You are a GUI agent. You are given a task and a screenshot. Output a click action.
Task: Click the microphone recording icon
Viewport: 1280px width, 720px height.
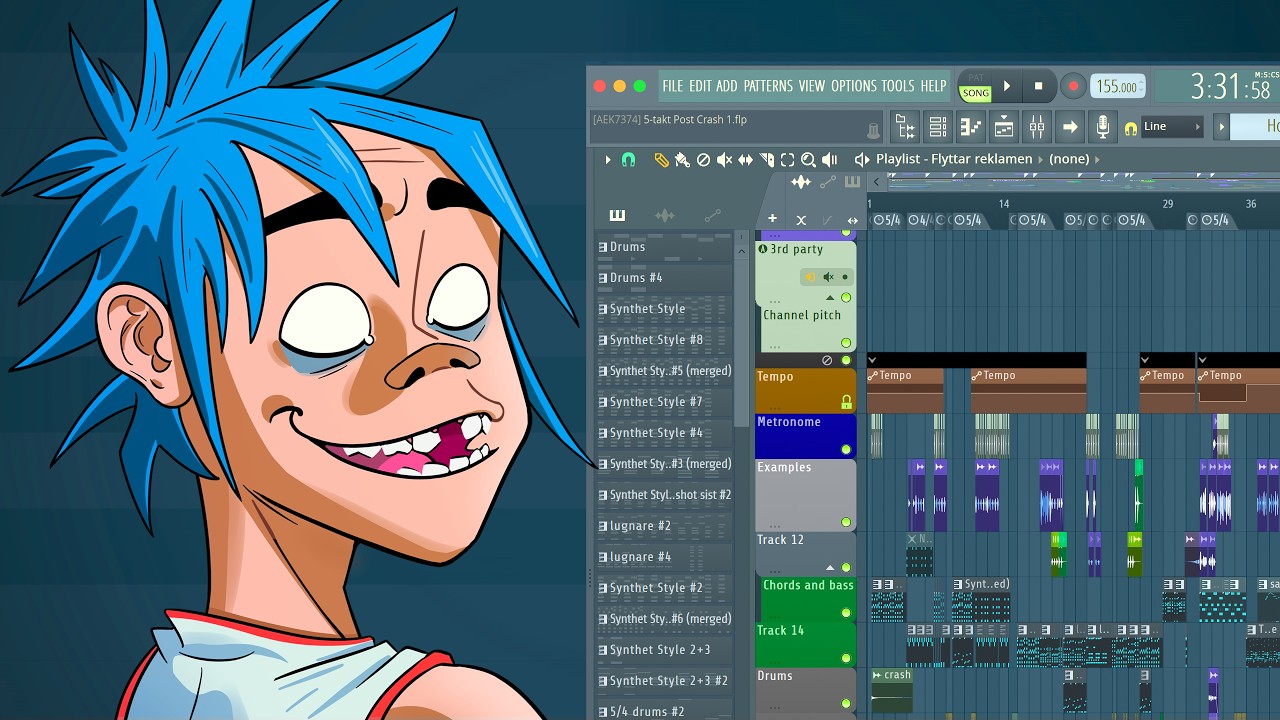click(x=1102, y=127)
